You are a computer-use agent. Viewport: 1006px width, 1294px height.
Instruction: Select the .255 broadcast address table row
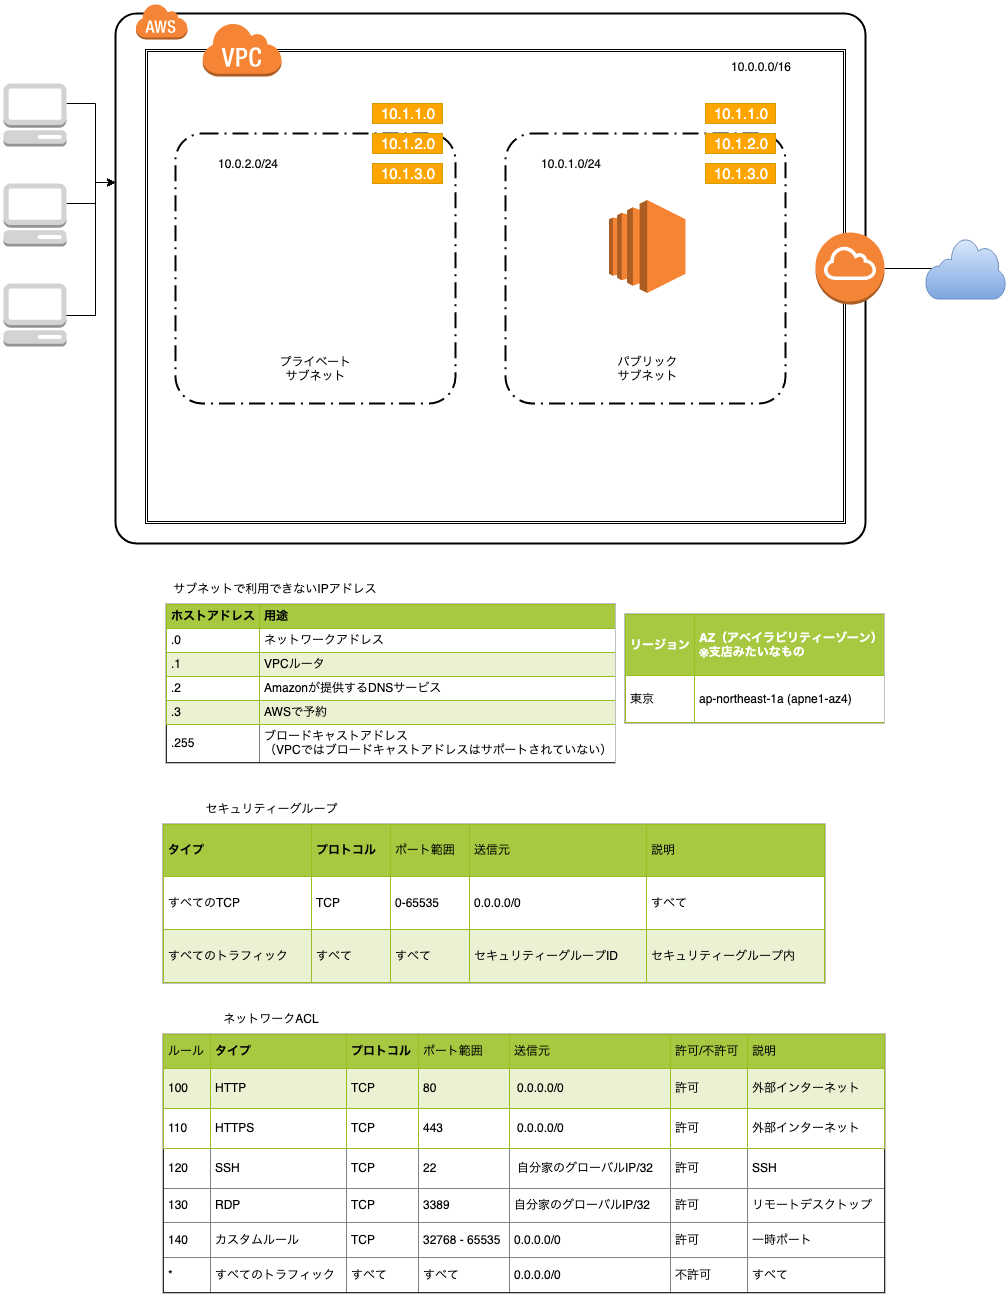[x=390, y=743]
